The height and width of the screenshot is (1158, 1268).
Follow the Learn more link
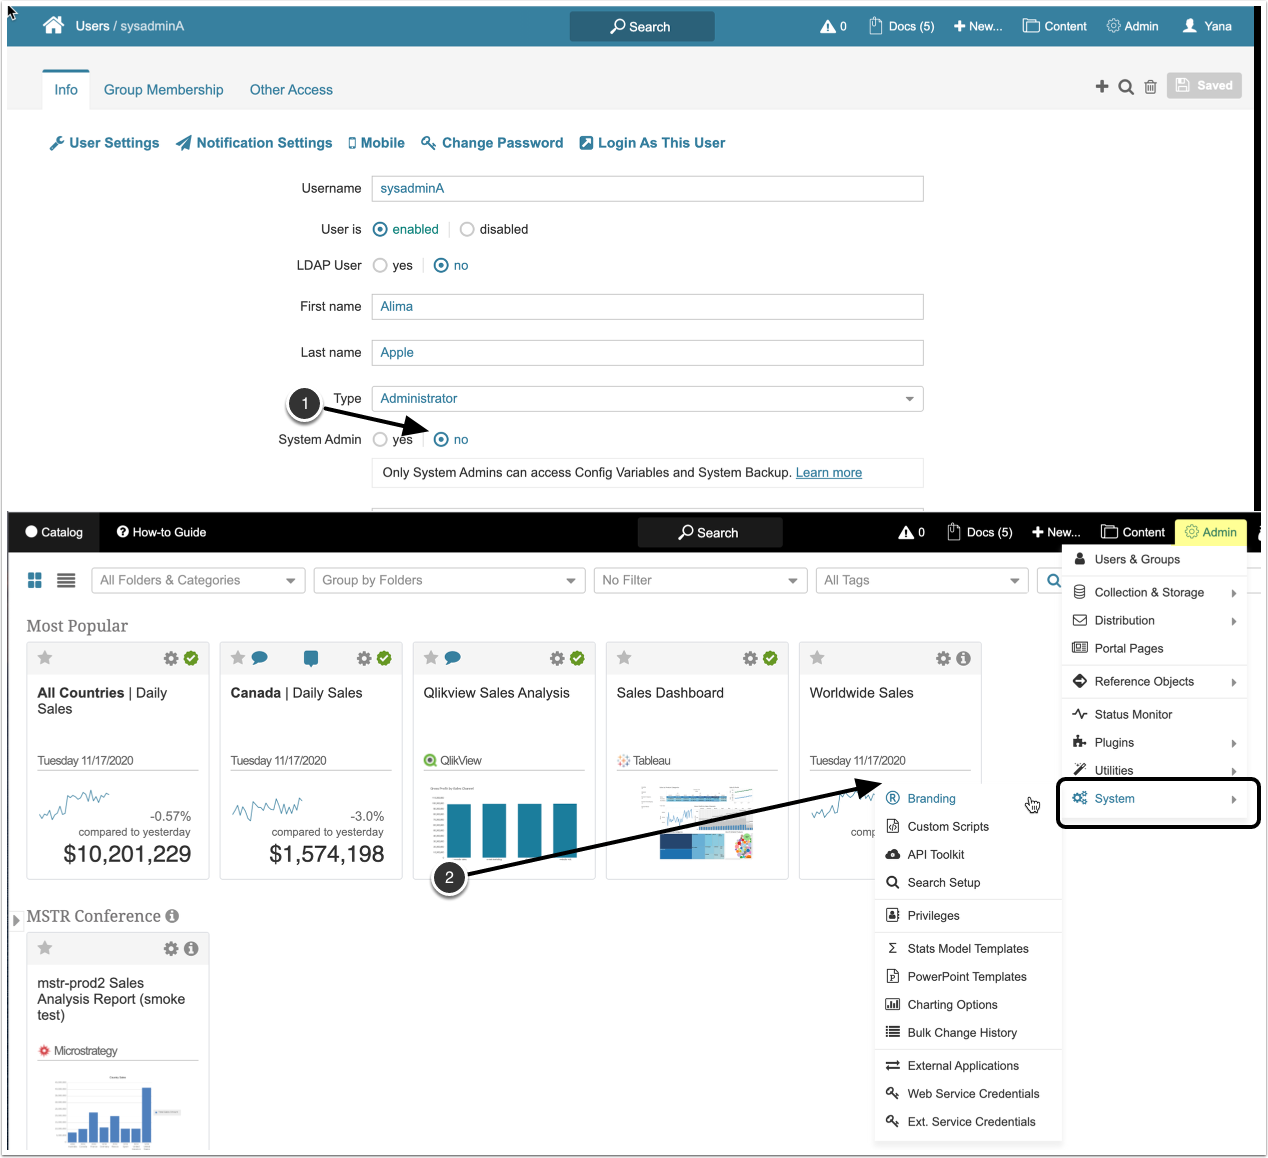pyautogui.click(x=829, y=472)
